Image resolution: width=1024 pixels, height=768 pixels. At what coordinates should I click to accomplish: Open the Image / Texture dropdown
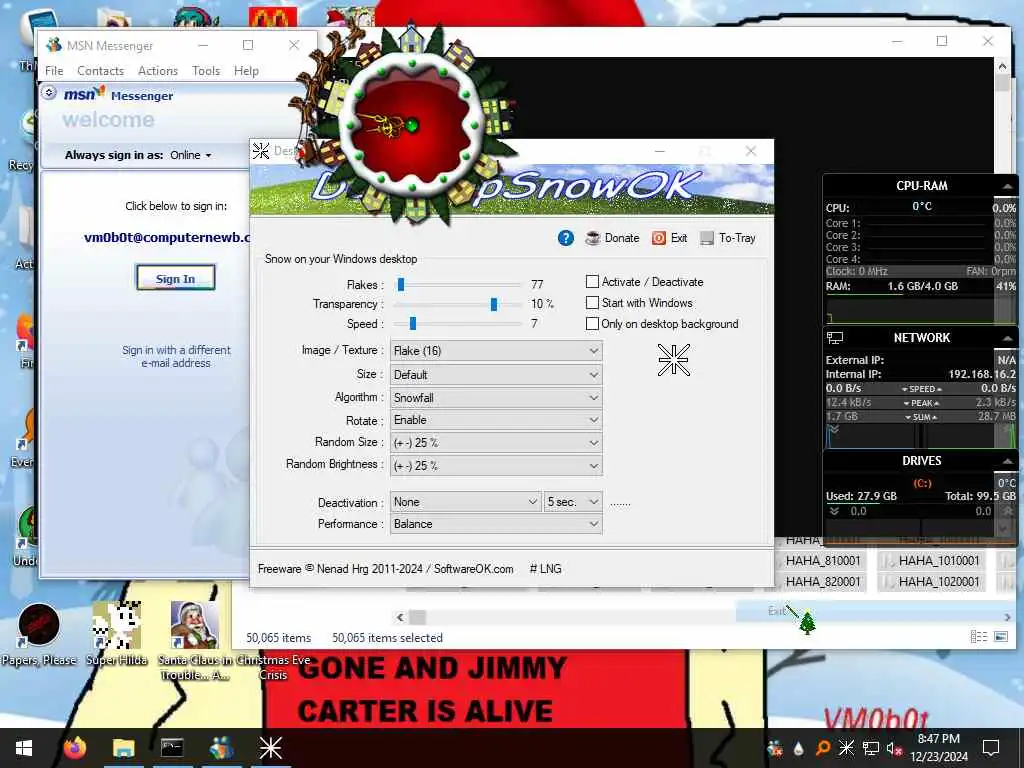pos(496,351)
